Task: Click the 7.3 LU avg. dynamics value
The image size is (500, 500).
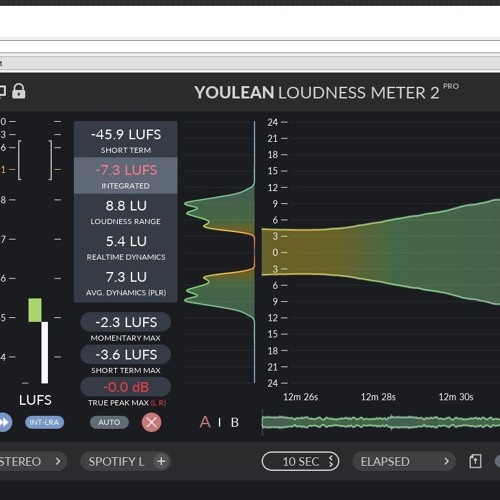Action: tap(126, 277)
